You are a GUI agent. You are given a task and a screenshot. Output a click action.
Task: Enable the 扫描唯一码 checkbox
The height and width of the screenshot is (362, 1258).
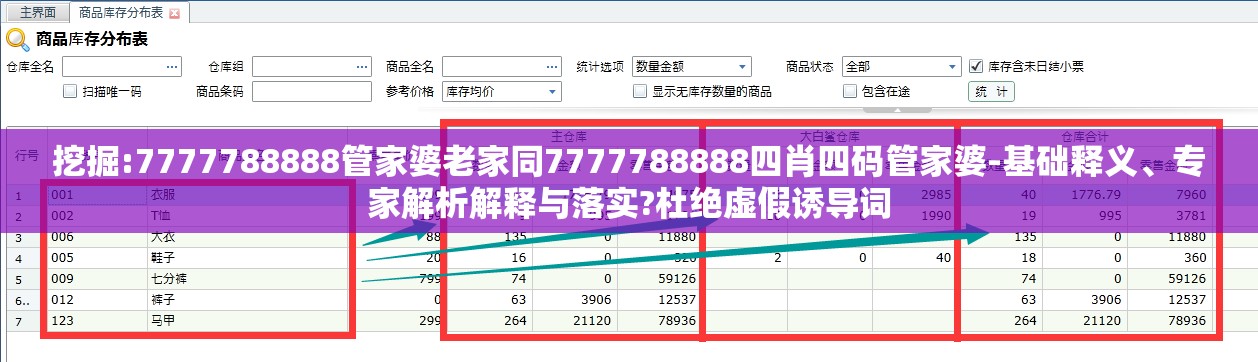click(70, 91)
